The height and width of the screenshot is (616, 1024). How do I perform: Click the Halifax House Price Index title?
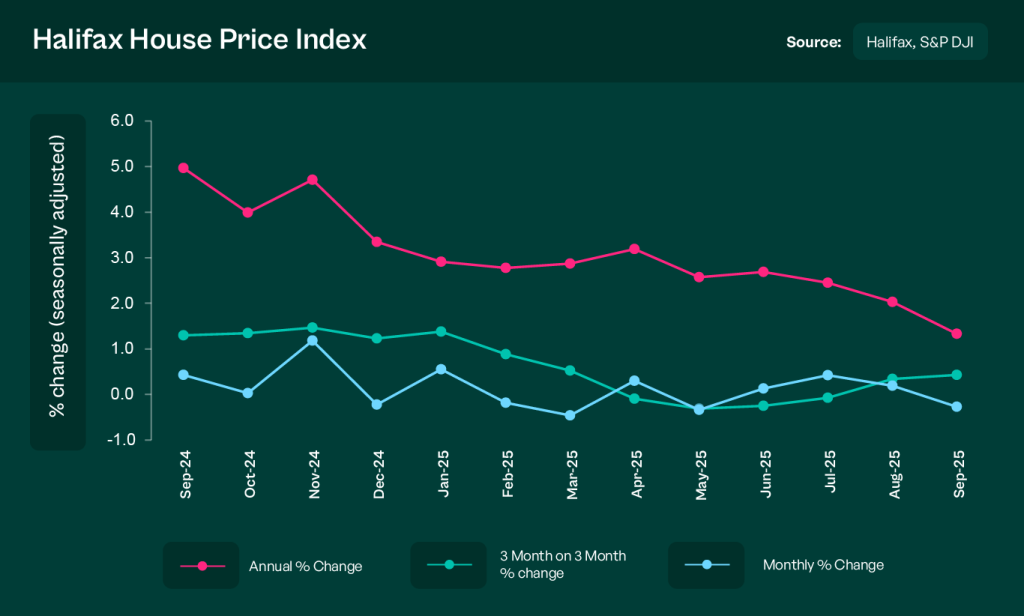[200, 40]
